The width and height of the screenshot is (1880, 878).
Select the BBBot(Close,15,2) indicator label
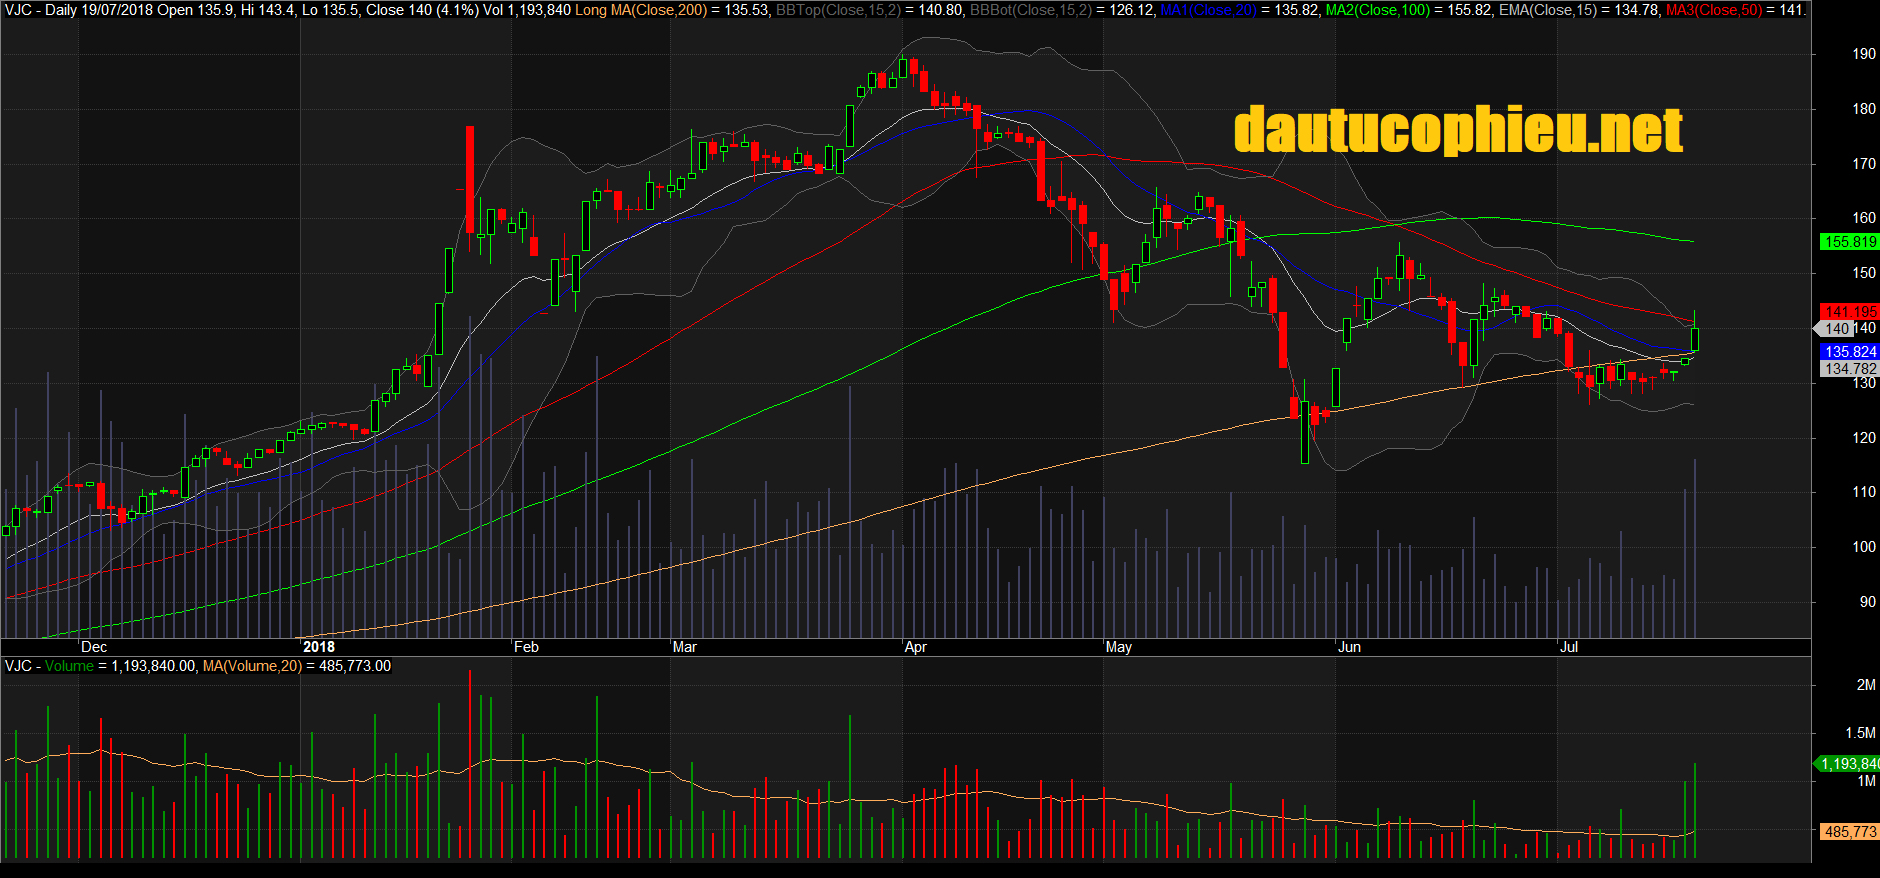point(1030,10)
